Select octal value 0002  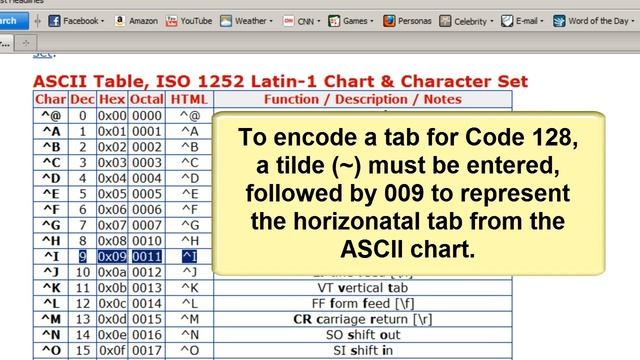[x=147, y=147]
